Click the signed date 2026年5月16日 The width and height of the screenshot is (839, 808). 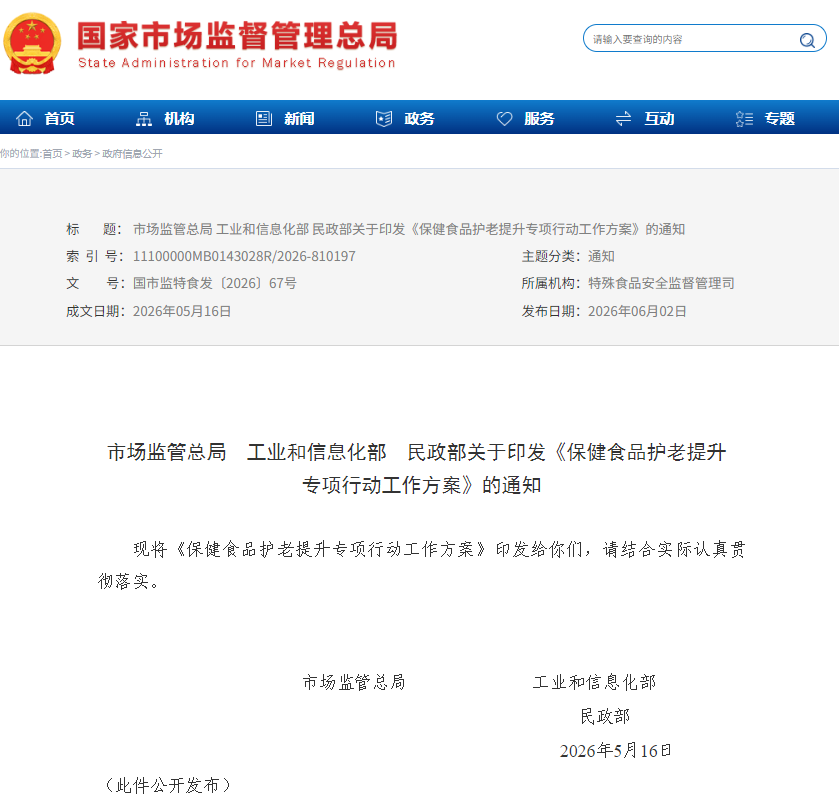[x=615, y=751]
